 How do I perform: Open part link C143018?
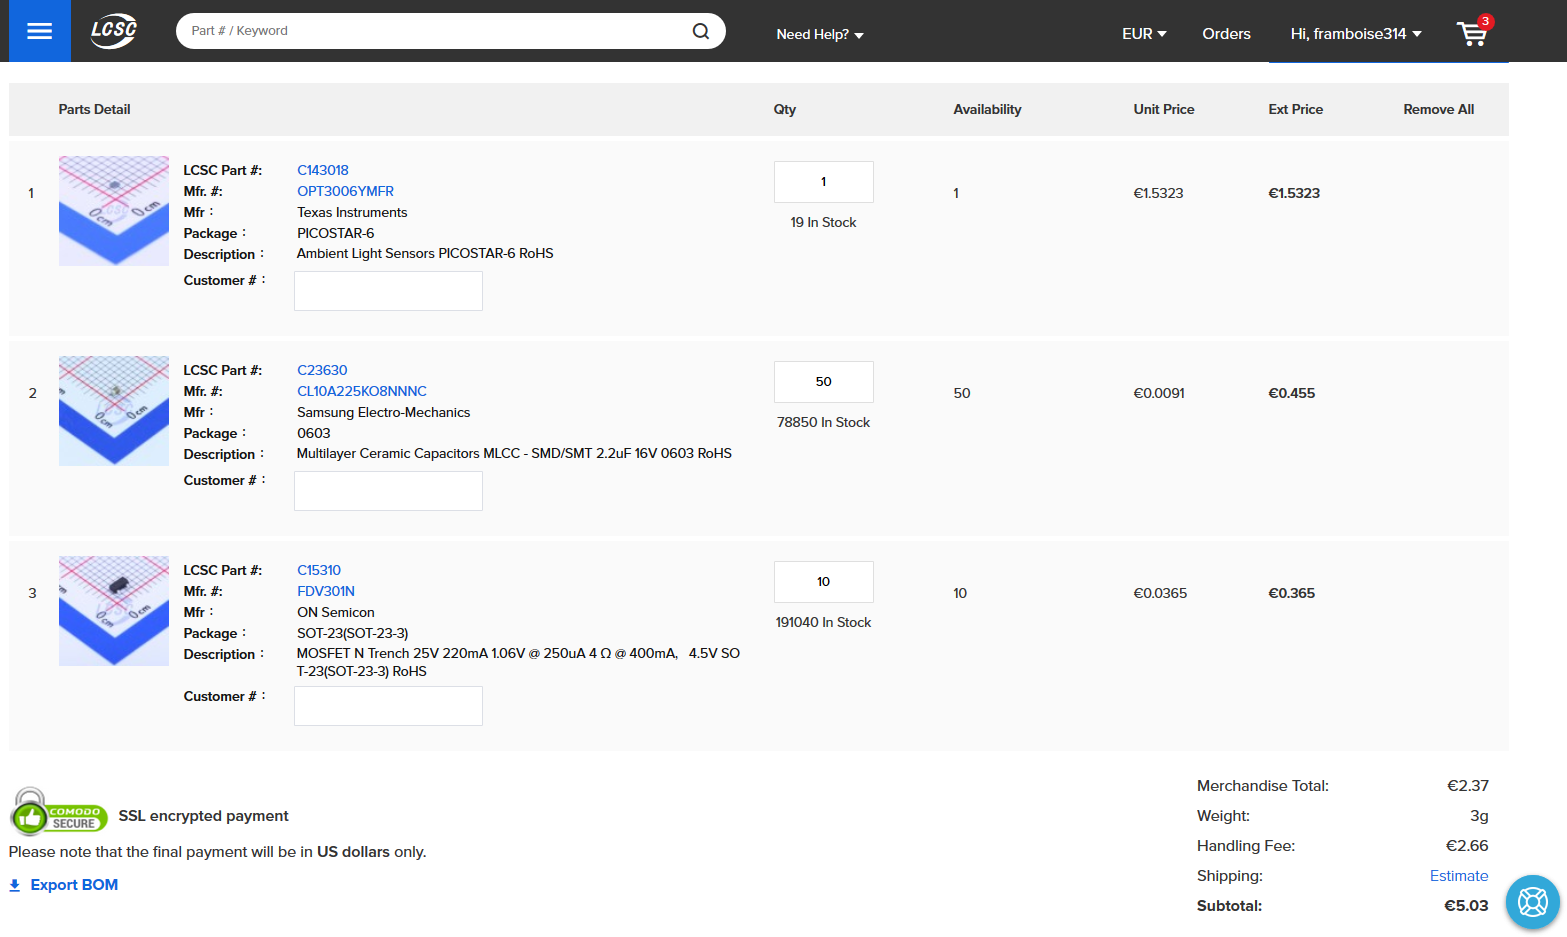tap(323, 170)
